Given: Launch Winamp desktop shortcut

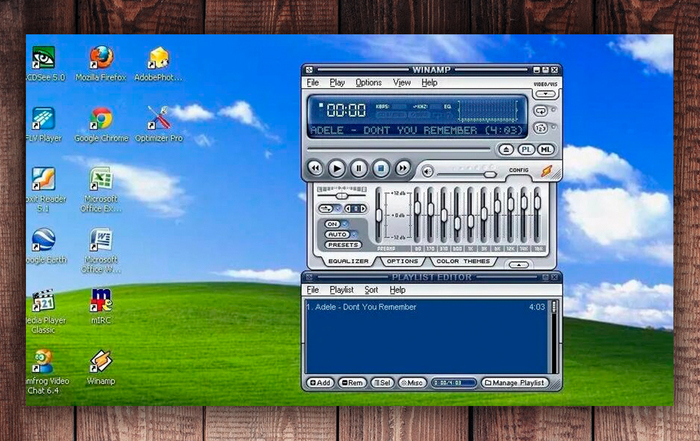Looking at the screenshot, I should (101, 367).
